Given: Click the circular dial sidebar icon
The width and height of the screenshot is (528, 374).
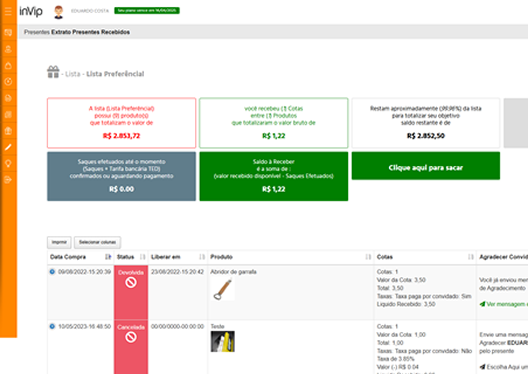Looking at the screenshot, I should pyautogui.click(x=8, y=81).
